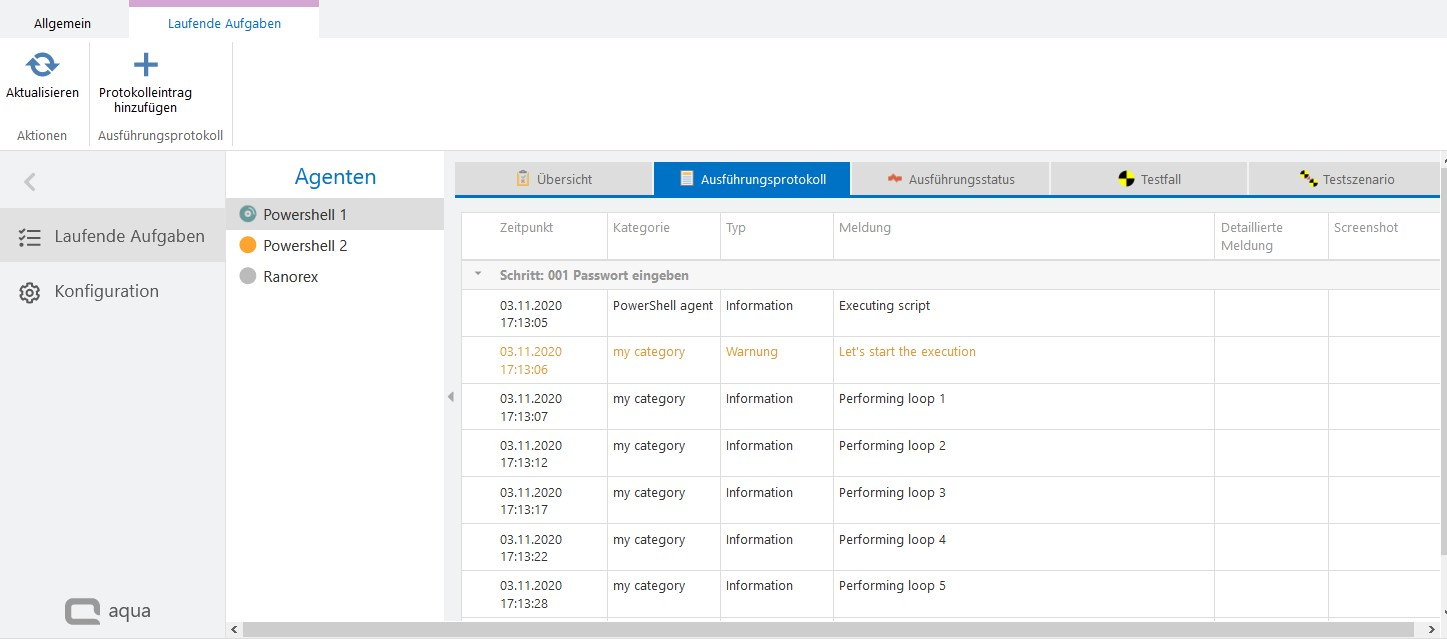Image resolution: width=1447 pixels, height=639 pixels.
Task: Open the Übersicht tab
Action: (553, 179)
